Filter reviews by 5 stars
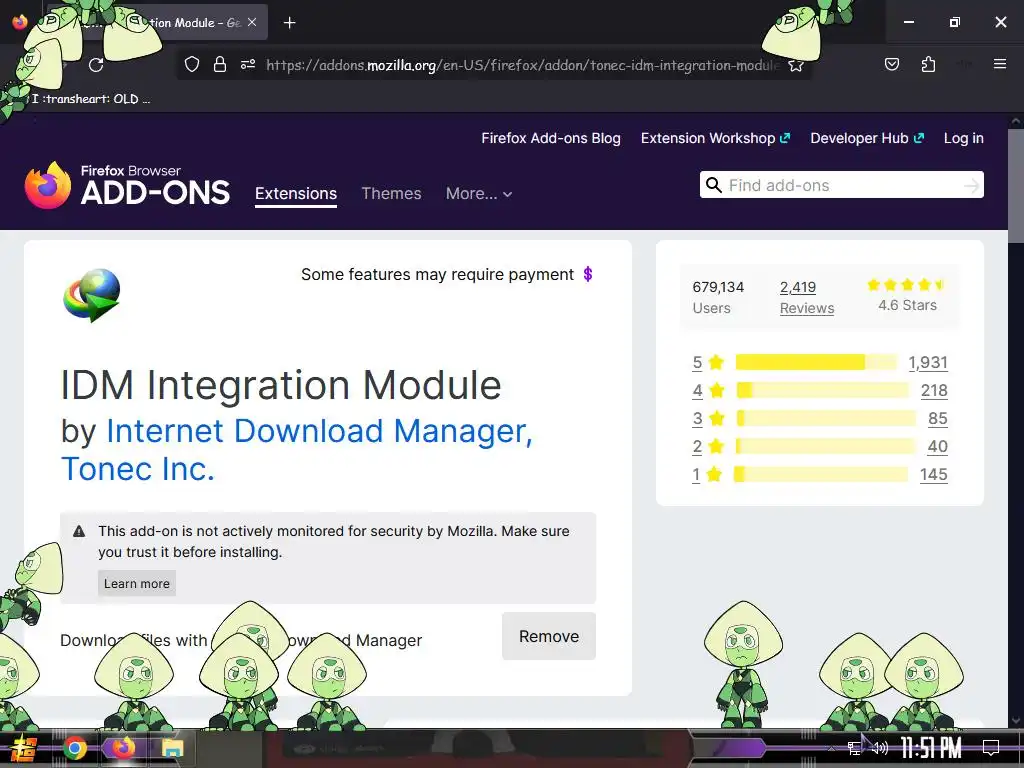This screenshot has height=768, width=1024. pos(708,362)
